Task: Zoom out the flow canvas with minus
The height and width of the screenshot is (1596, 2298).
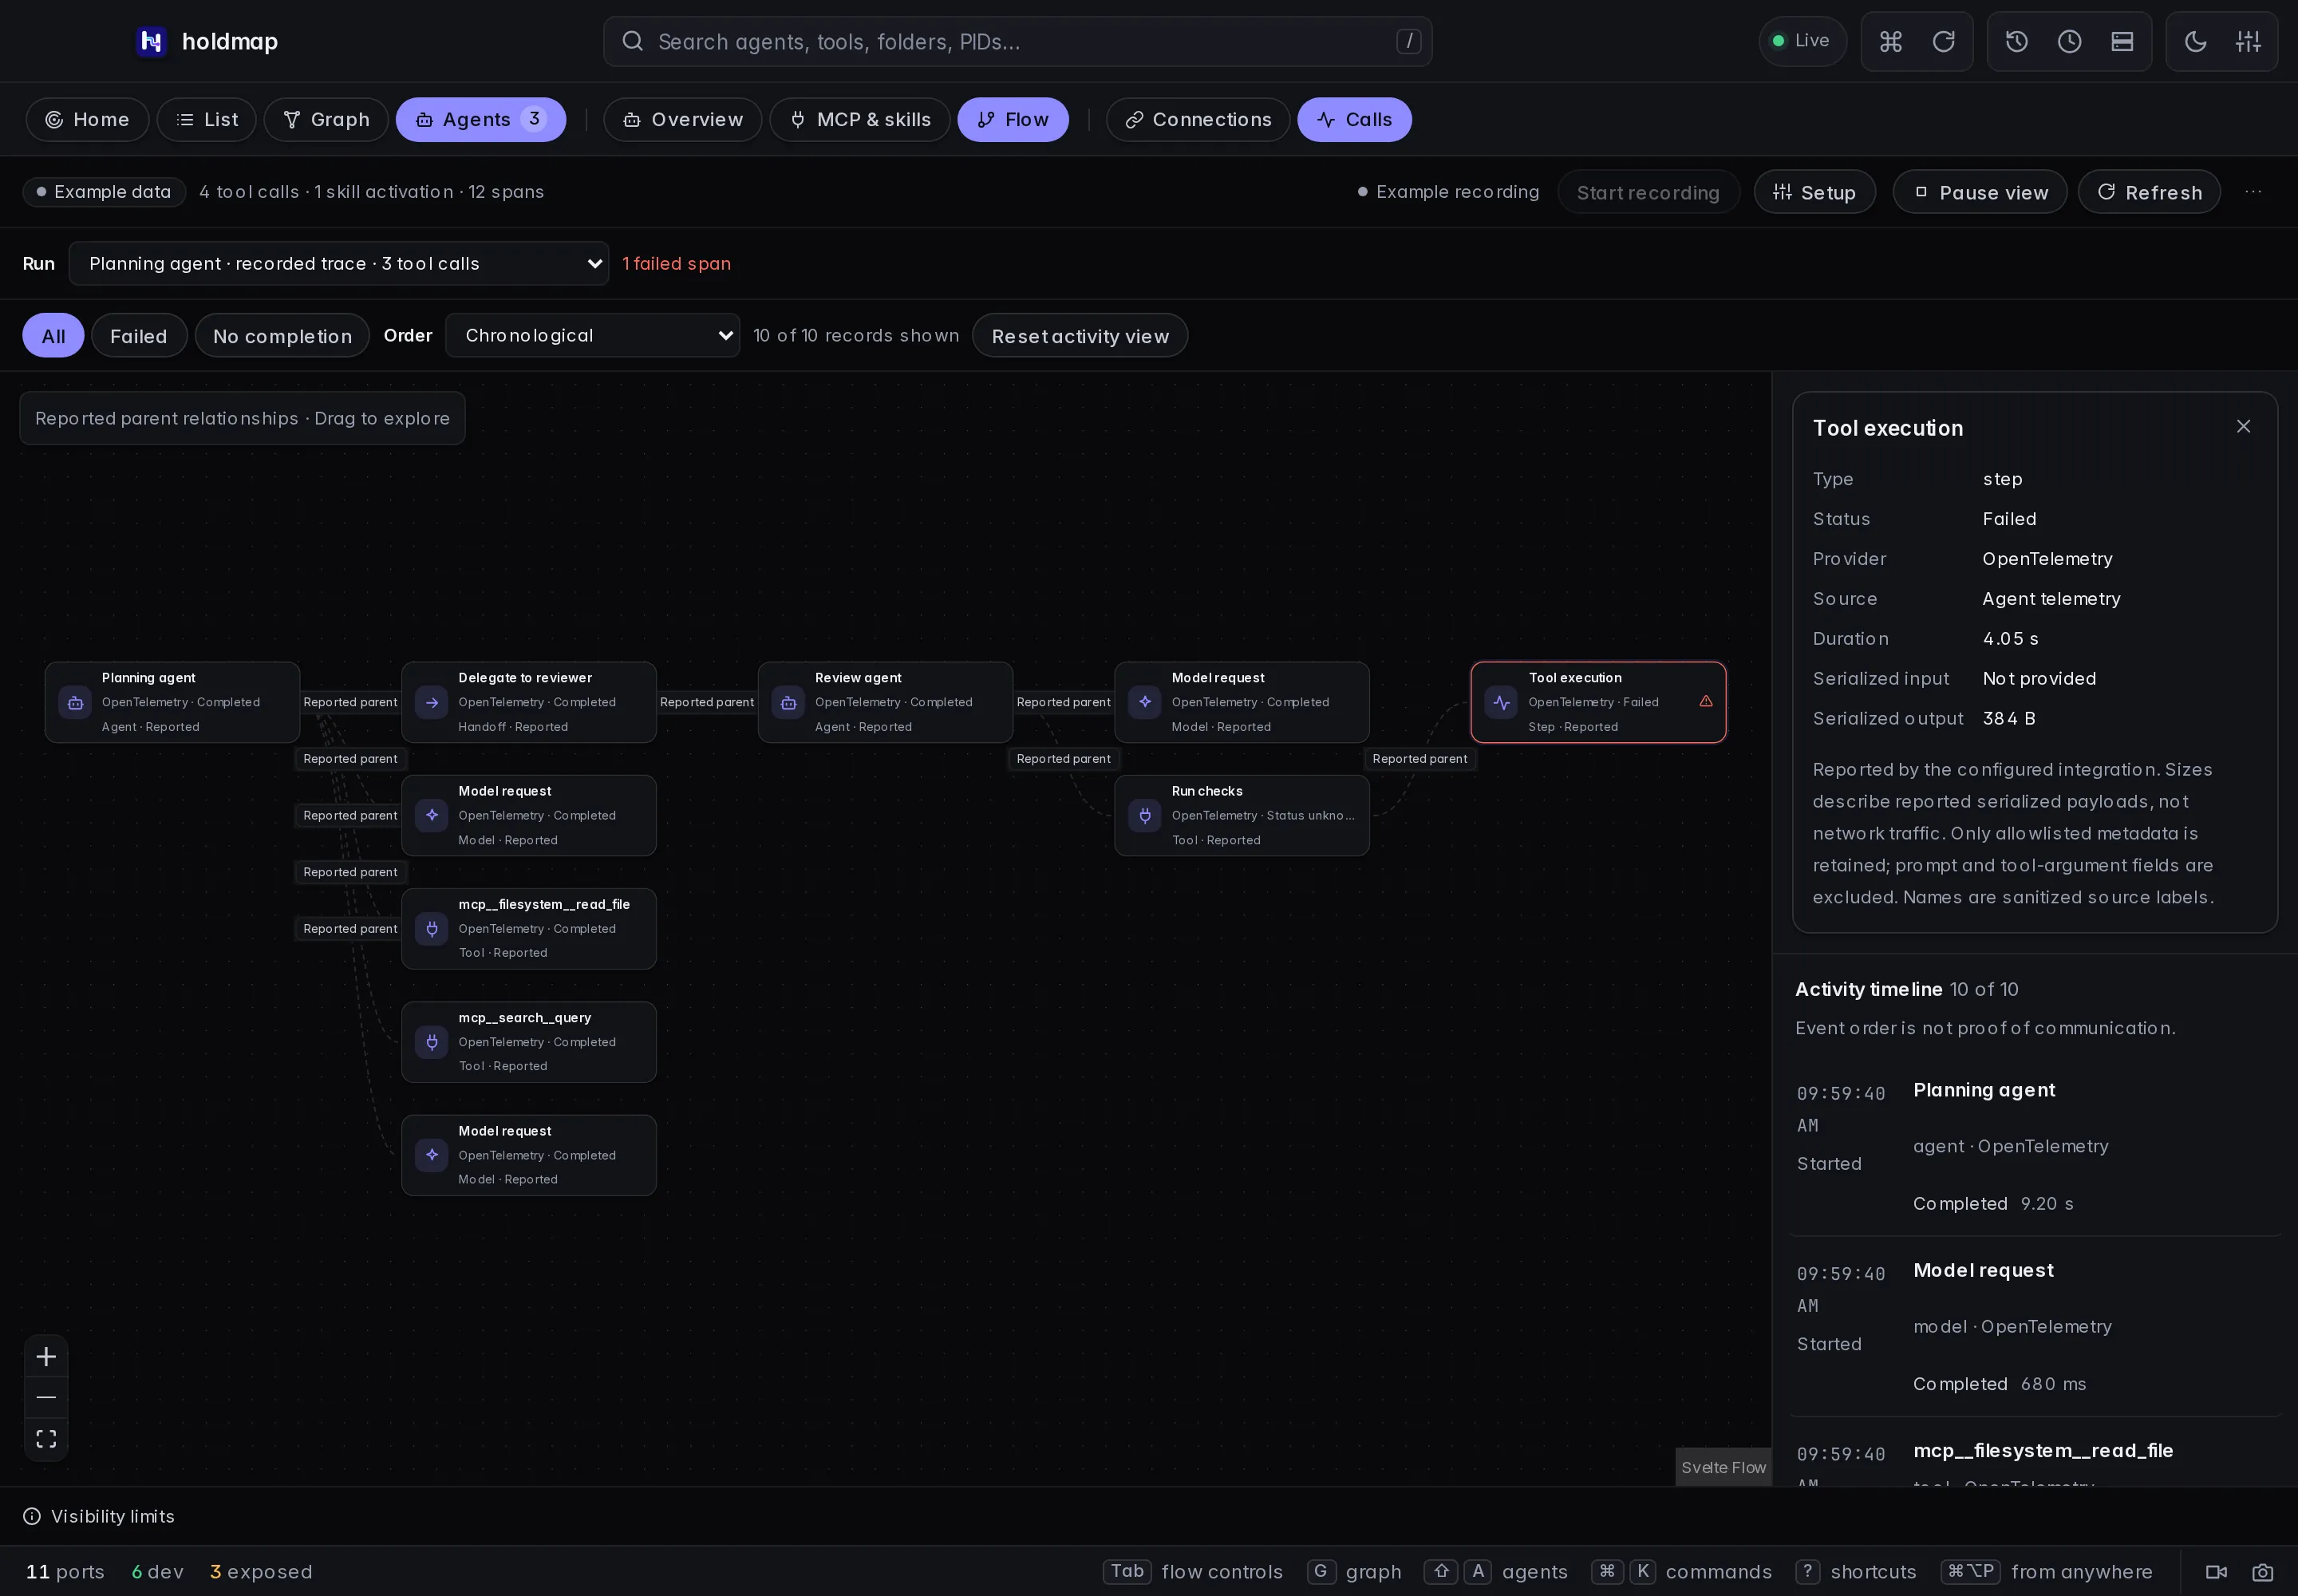Action: (46, 1397)
